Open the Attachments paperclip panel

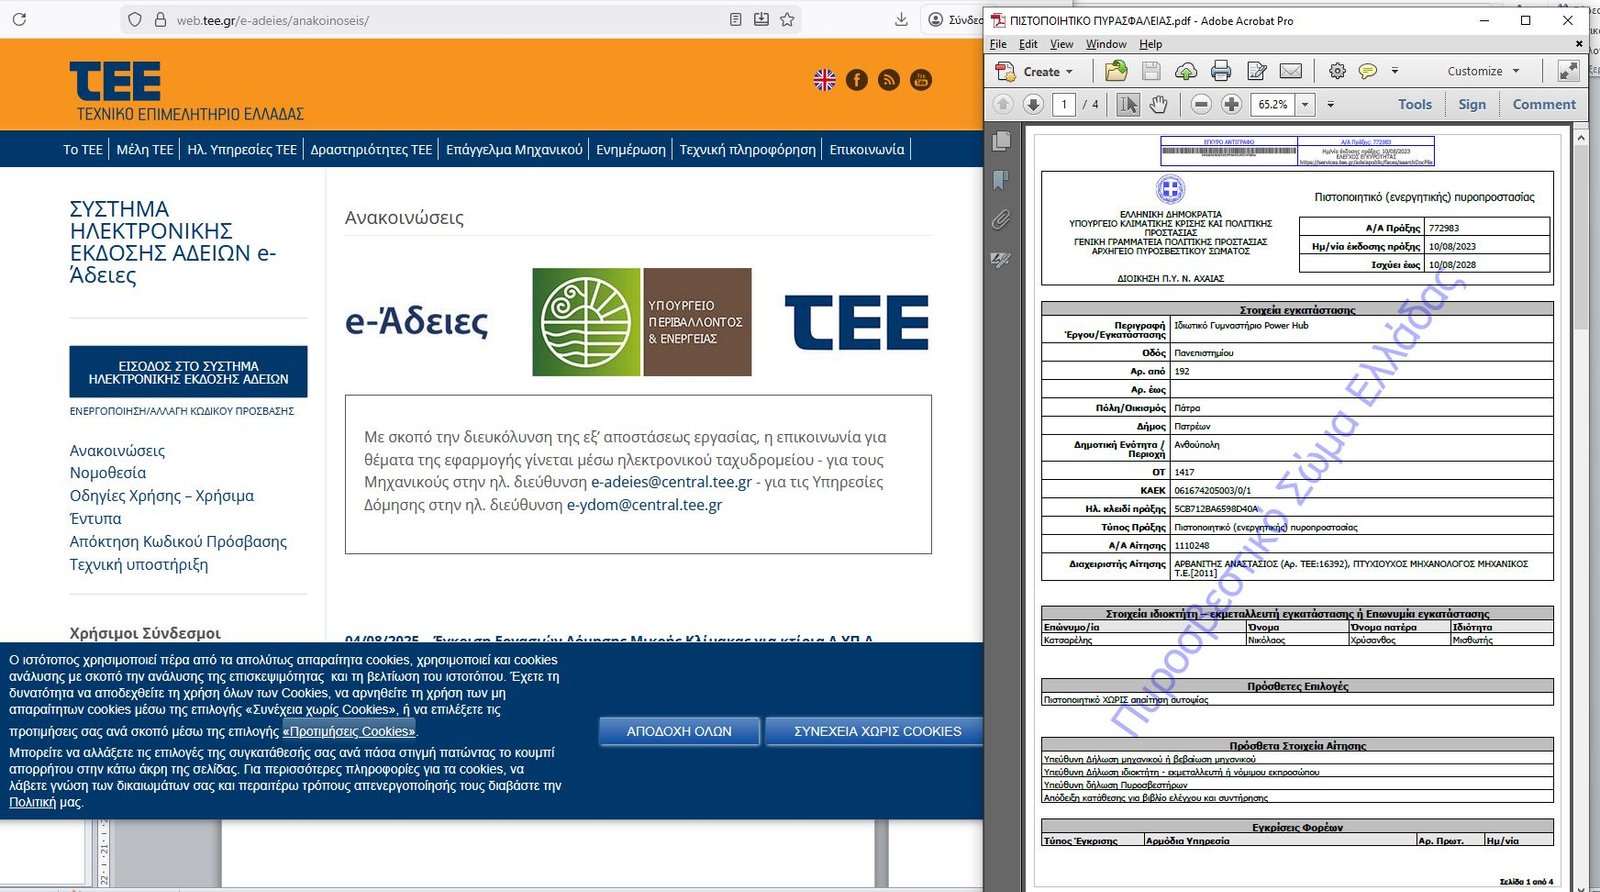coord(1000,220)
